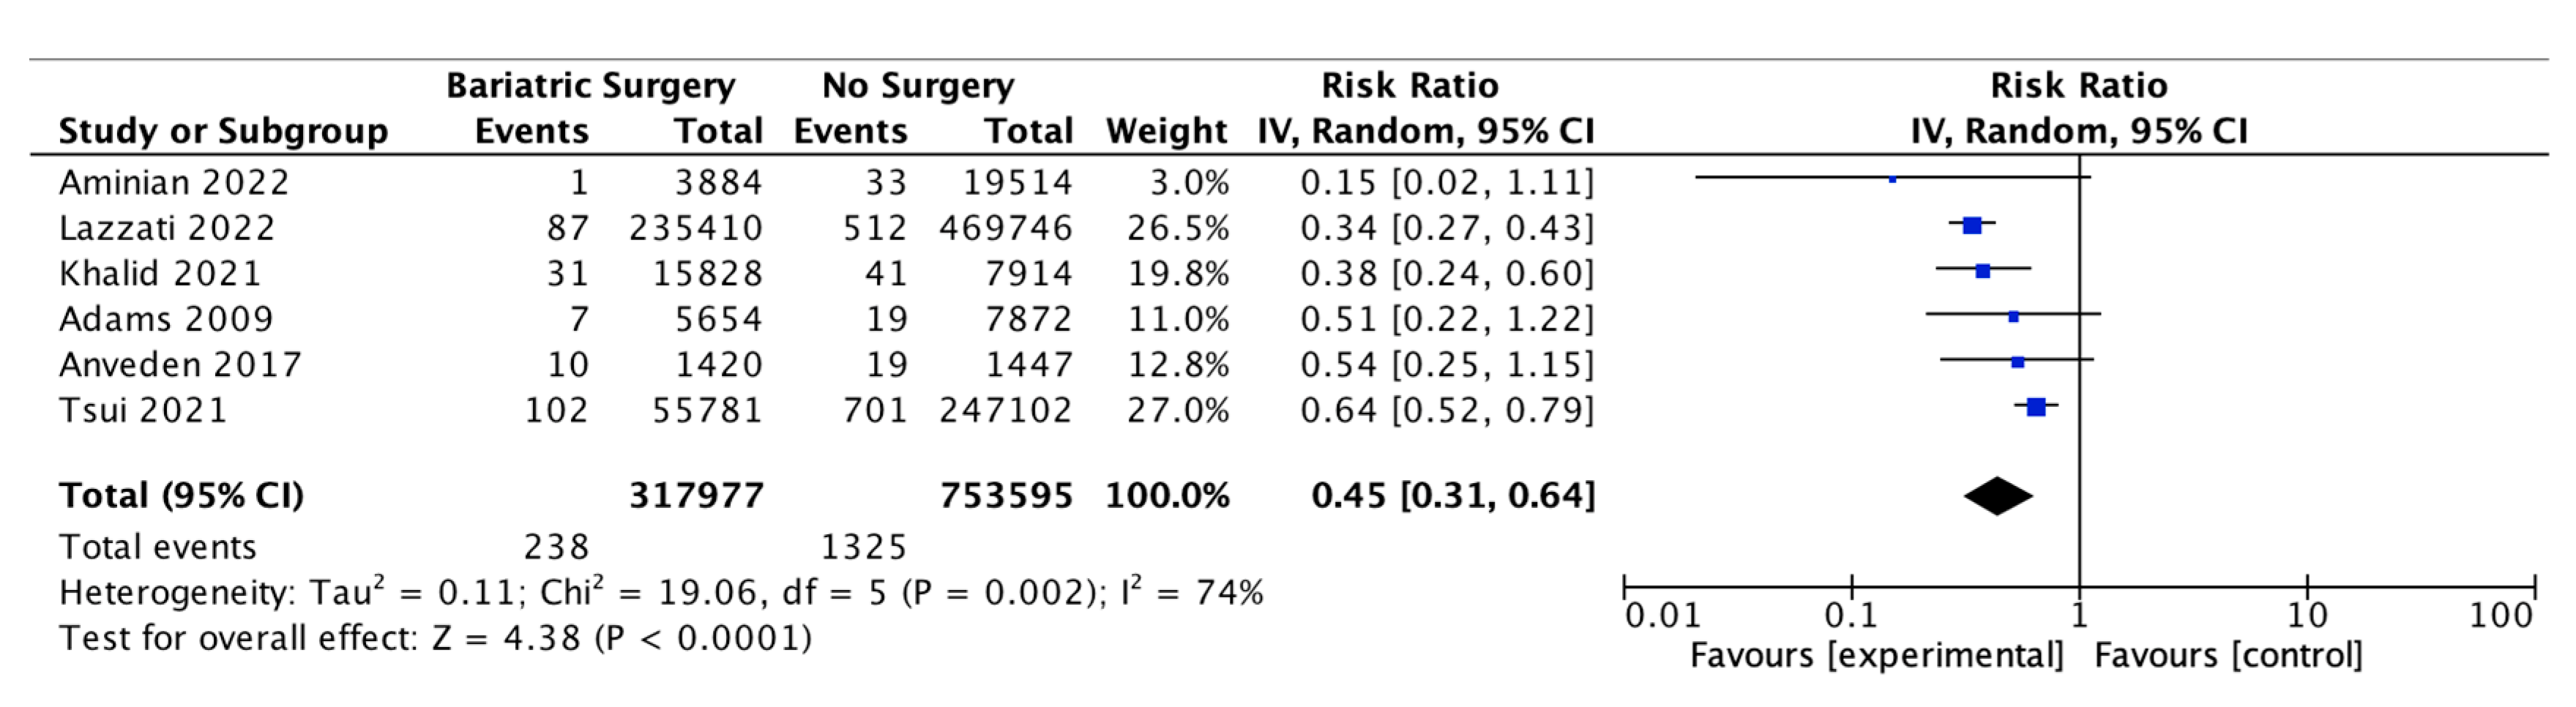Viewport: 2576px width, 707px height.
Task: Click the blue square marker for Tsui 2021
Action: 2036,407
